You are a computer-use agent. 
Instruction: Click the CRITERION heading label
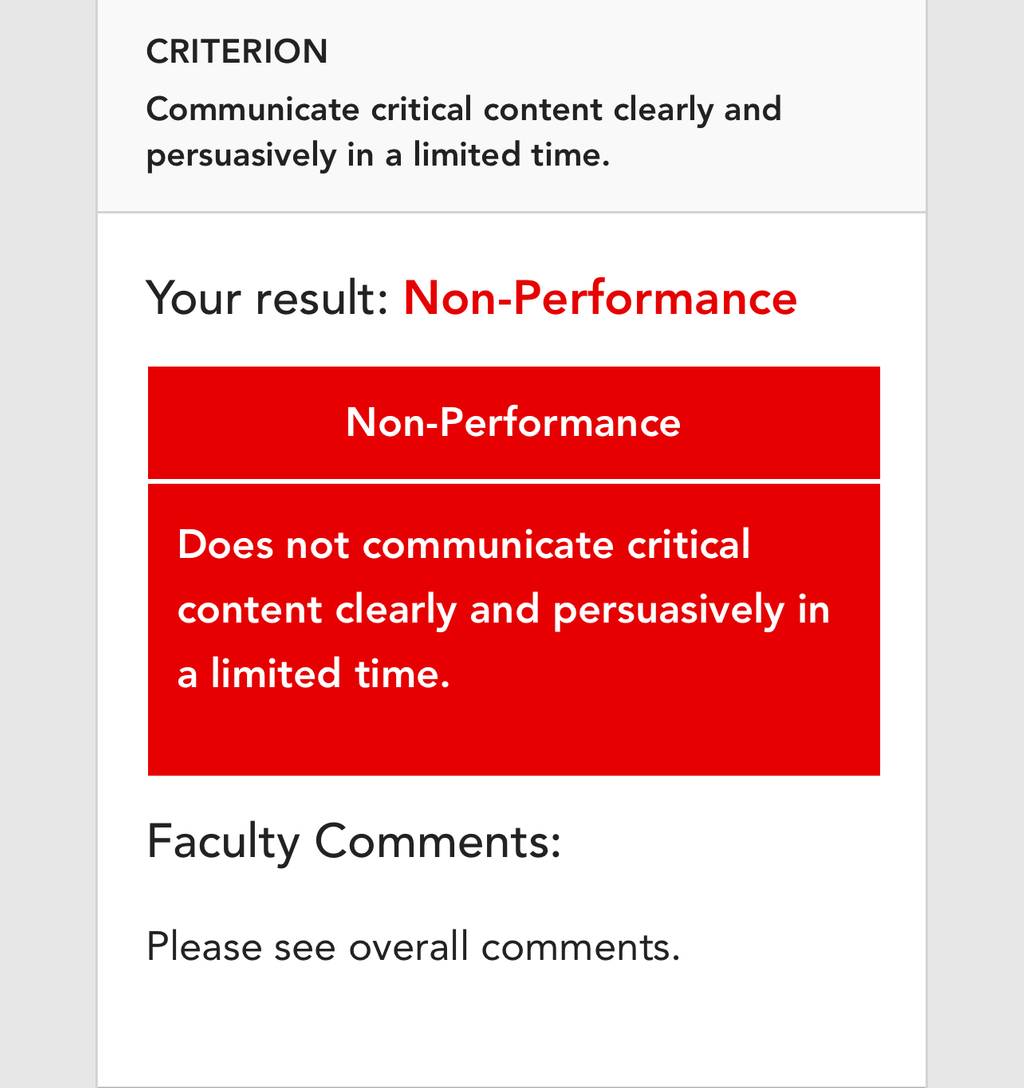[x=237, y=52]
